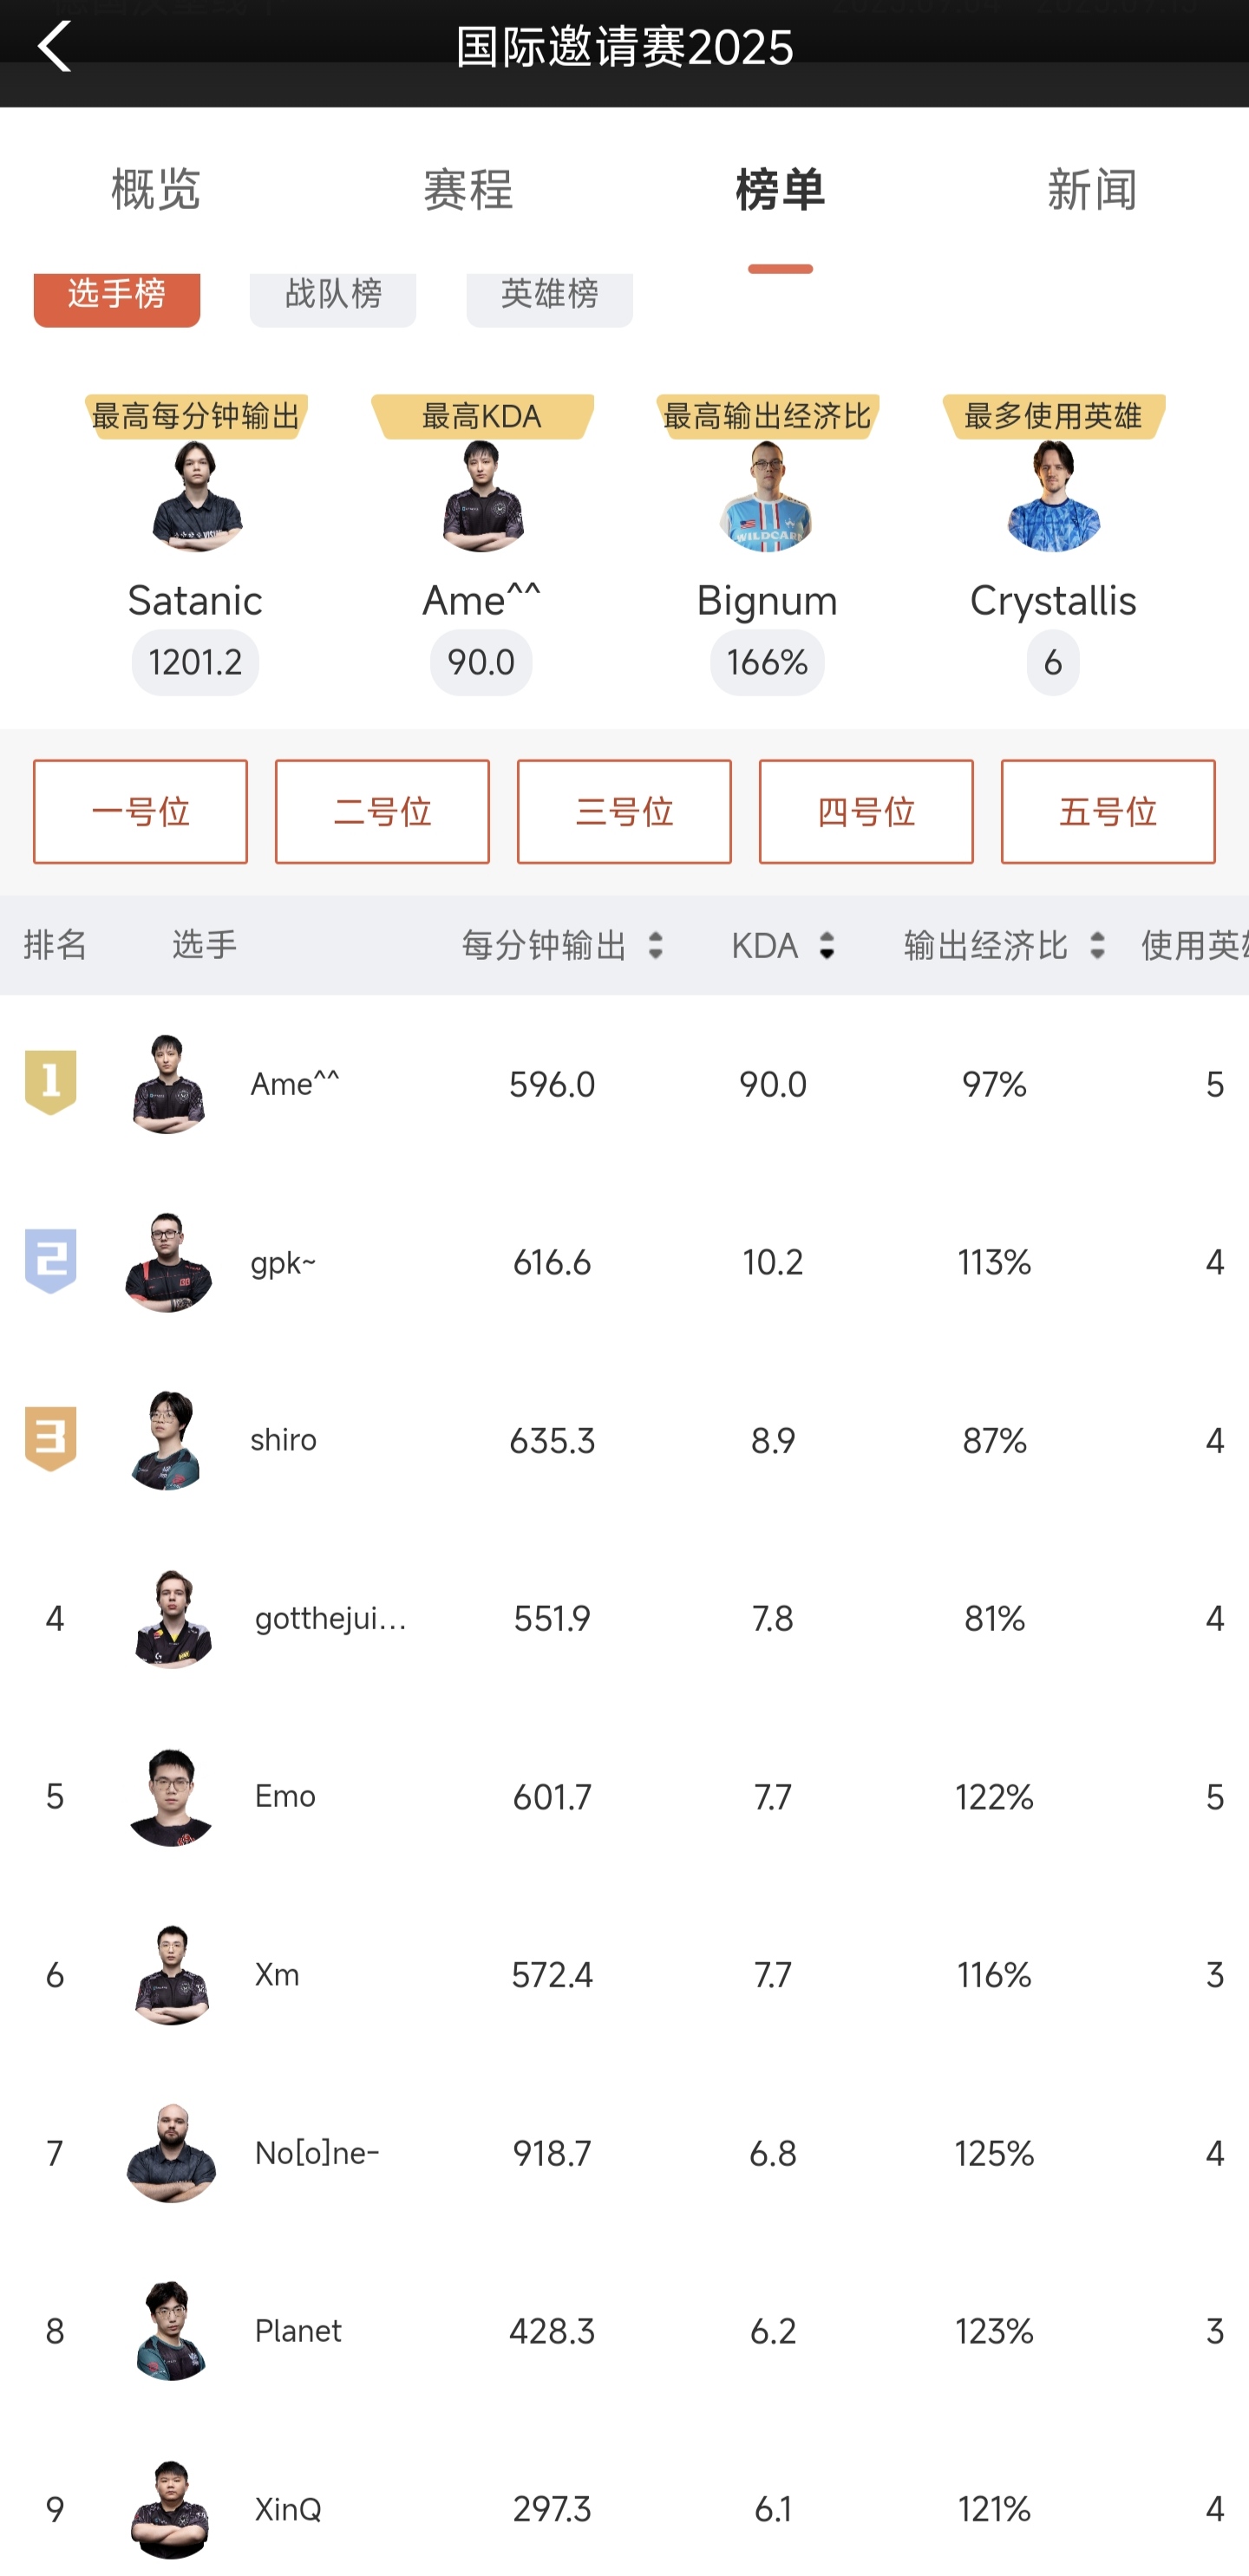Open Bignum's avatar under 最高输出经济比
The width and height of the screenshot is (1249, 2576).
(x=767, y=497)
